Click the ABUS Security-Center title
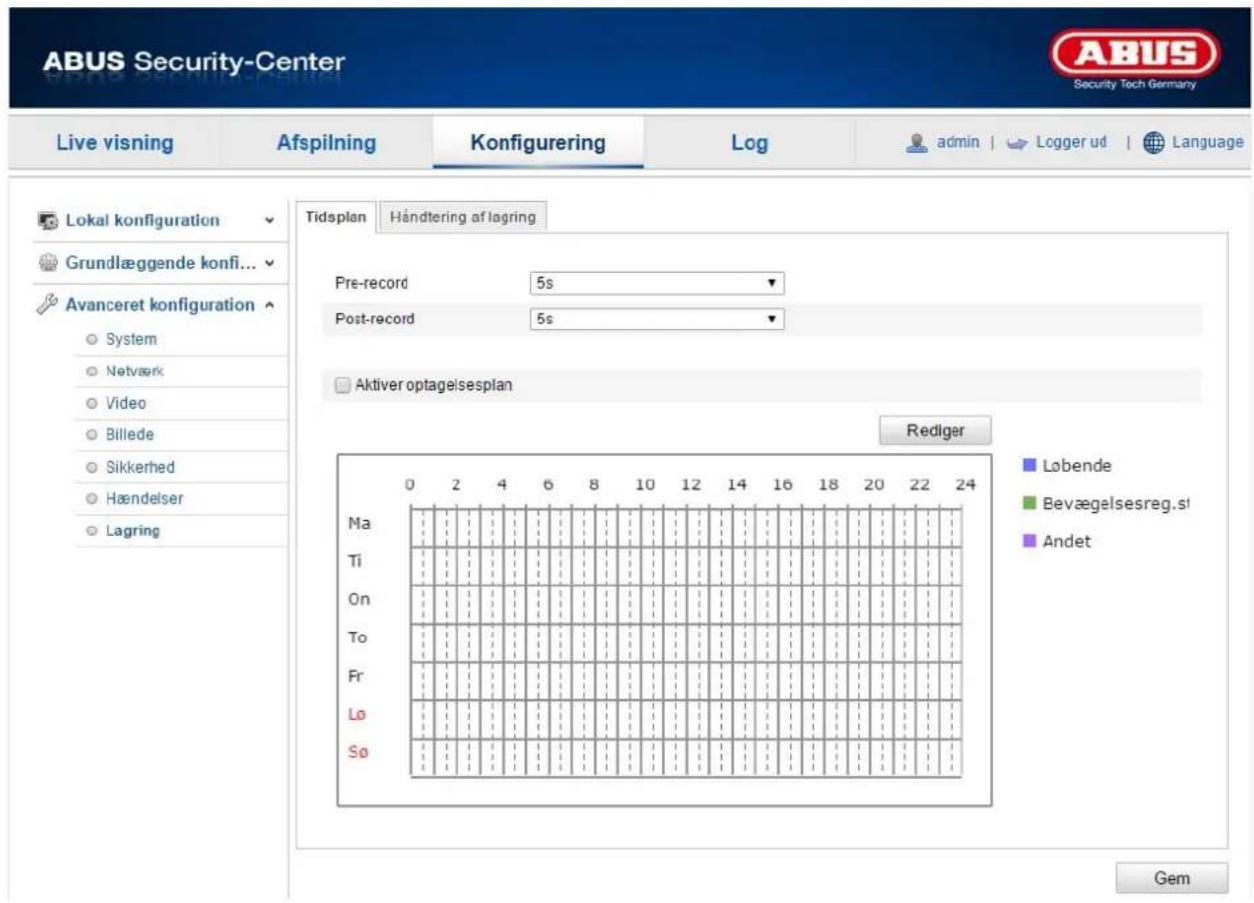Viewport: 1254px width, 903px height. (194, 62)
